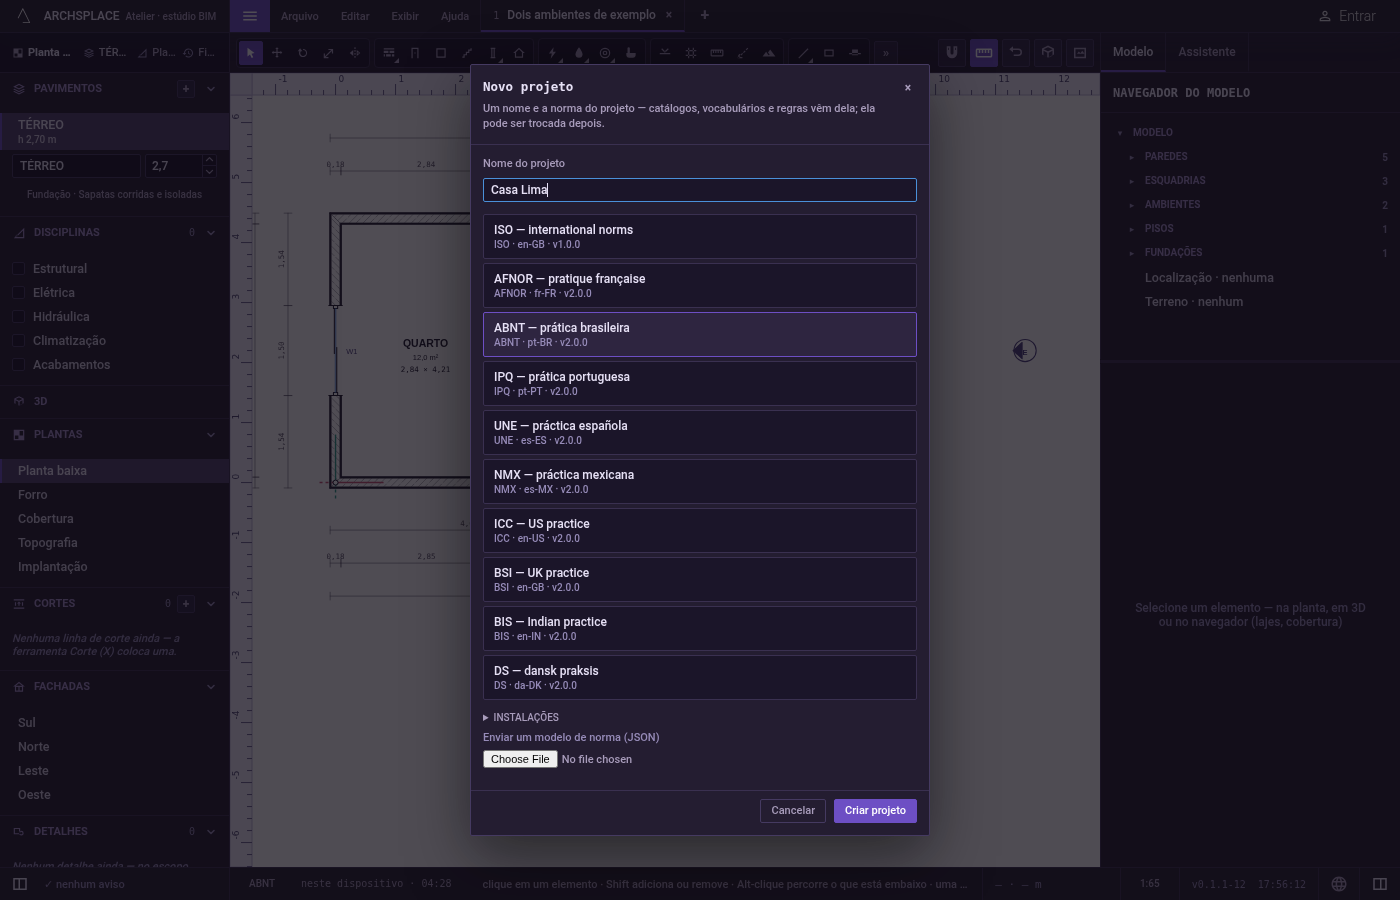Open the hamburger menu icon
The height and width of the screenshot is (900, 1400).
(x=250, y=16)
